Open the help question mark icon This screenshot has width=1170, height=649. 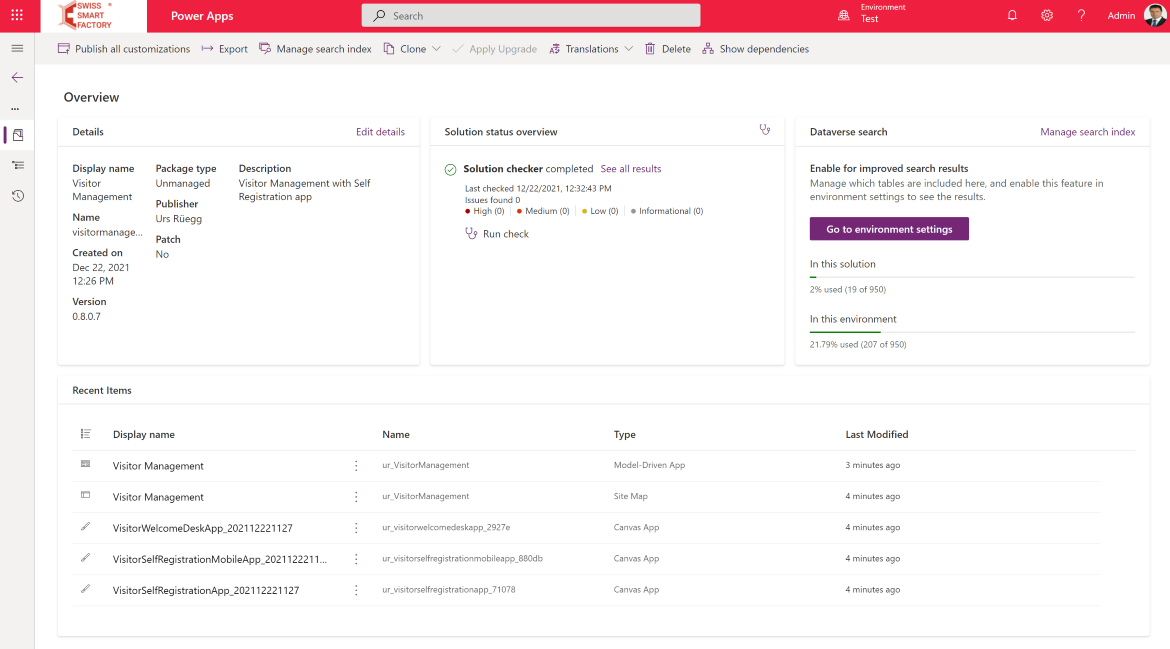tap(1081, 15)
